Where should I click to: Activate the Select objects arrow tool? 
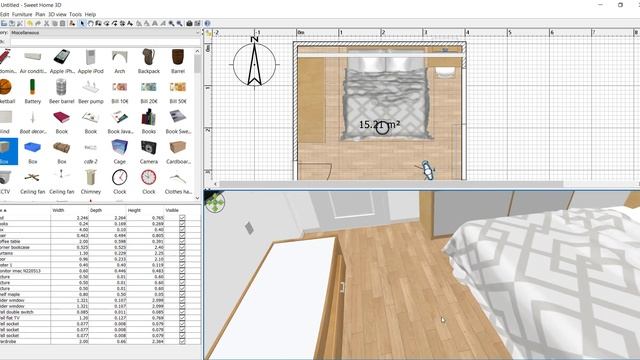click(82, 24)
